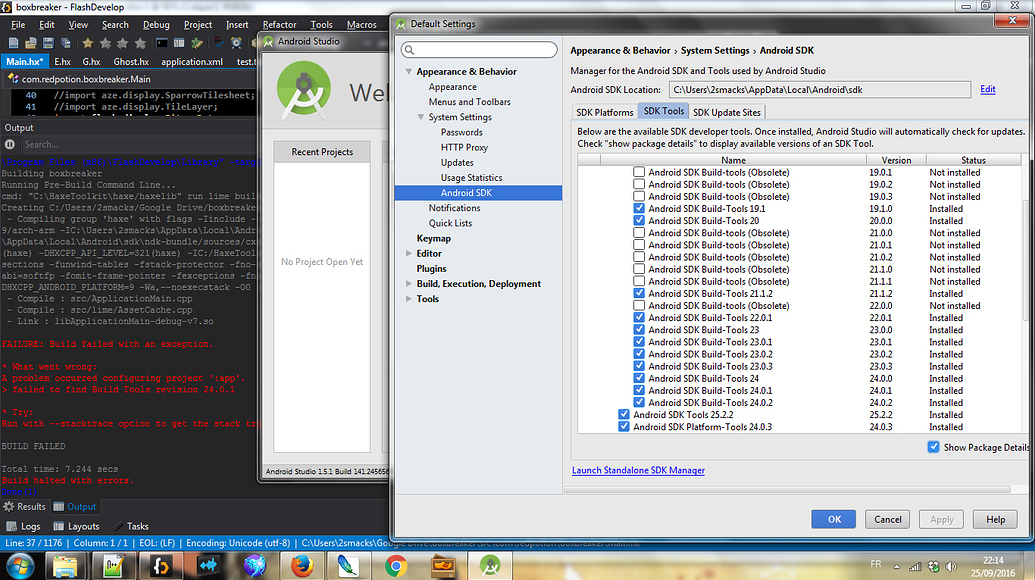Open the FlashDevelop Project menu
1035x580 pixels.
click(x=198, y=24)
